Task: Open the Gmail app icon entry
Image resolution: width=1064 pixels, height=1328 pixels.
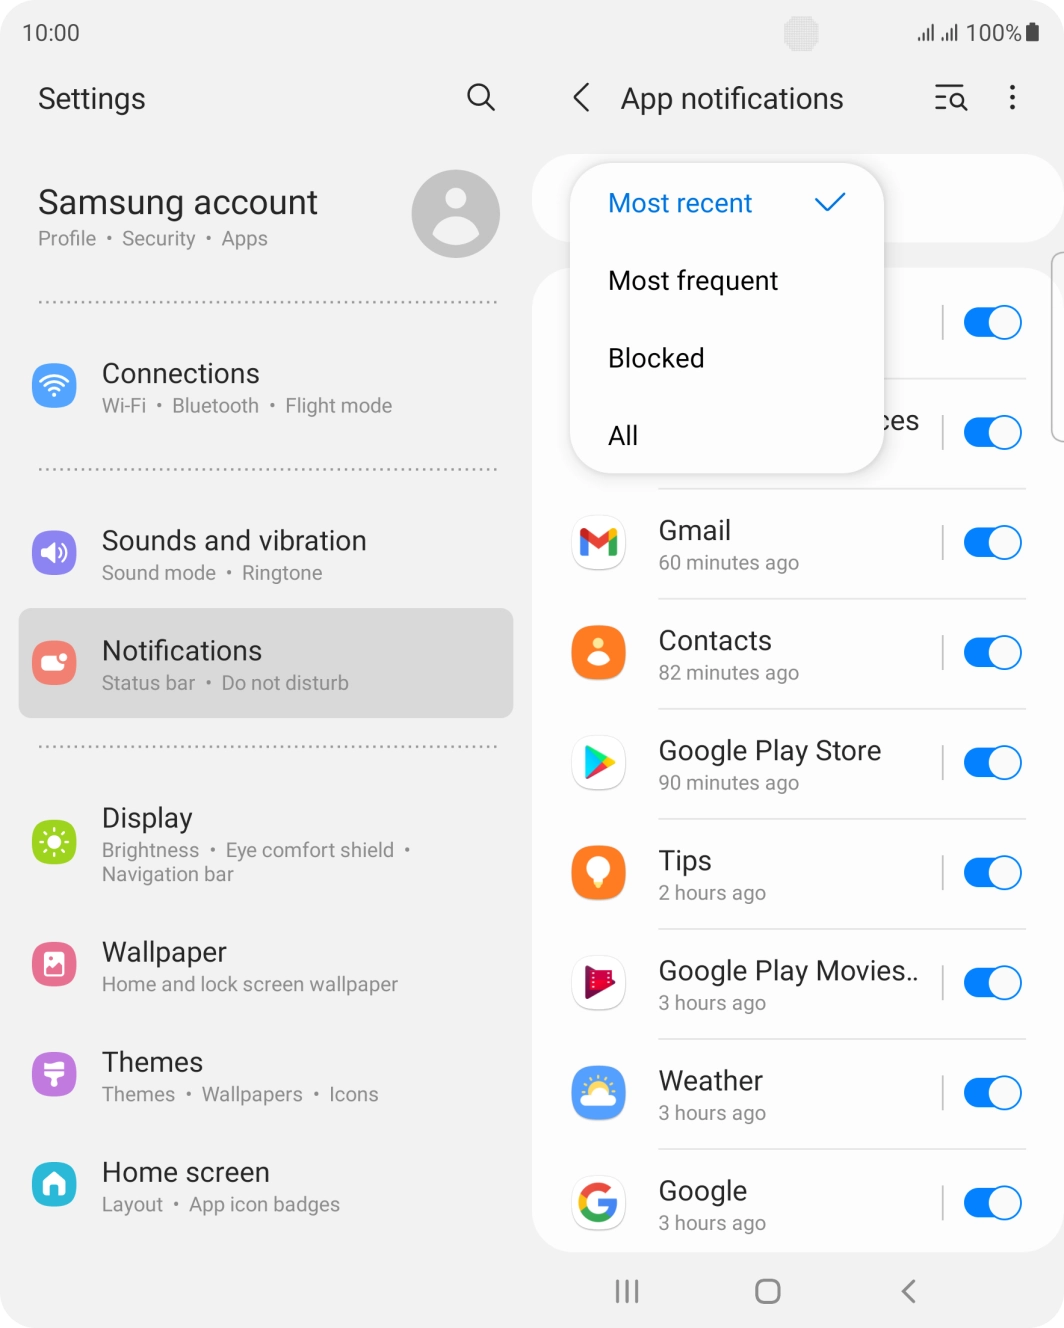Action: tap(598, 542)
